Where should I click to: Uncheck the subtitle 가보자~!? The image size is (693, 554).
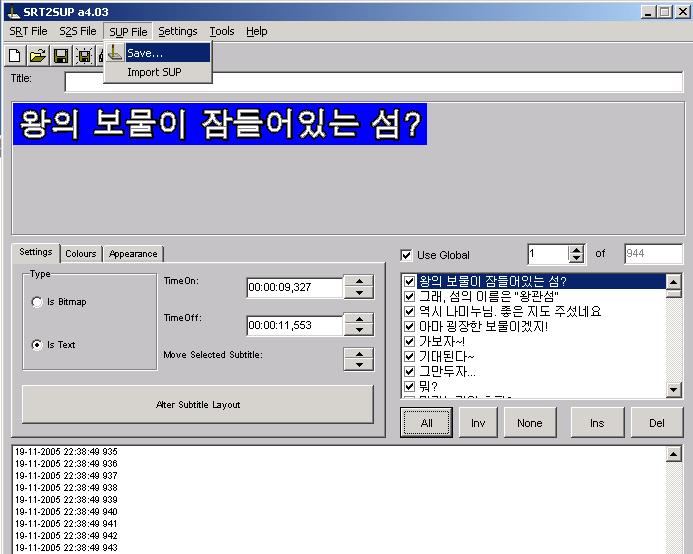click(409, 341)
